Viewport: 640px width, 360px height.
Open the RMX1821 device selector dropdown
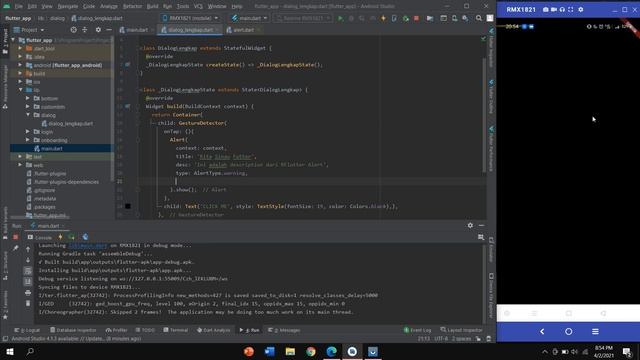coord(190,18)
